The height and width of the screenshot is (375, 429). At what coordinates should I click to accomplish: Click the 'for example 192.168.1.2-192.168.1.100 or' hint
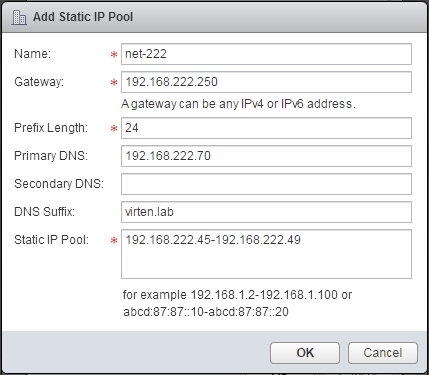[237, 295]
